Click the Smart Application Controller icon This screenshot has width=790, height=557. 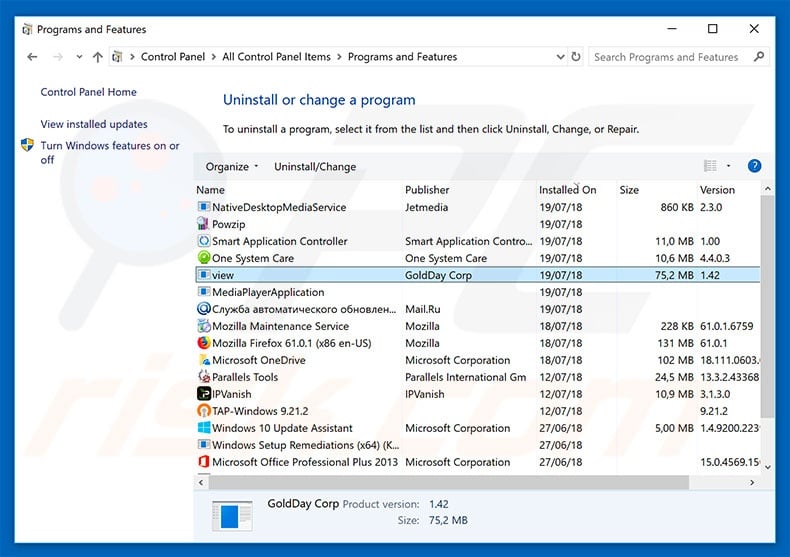[204, 241]
